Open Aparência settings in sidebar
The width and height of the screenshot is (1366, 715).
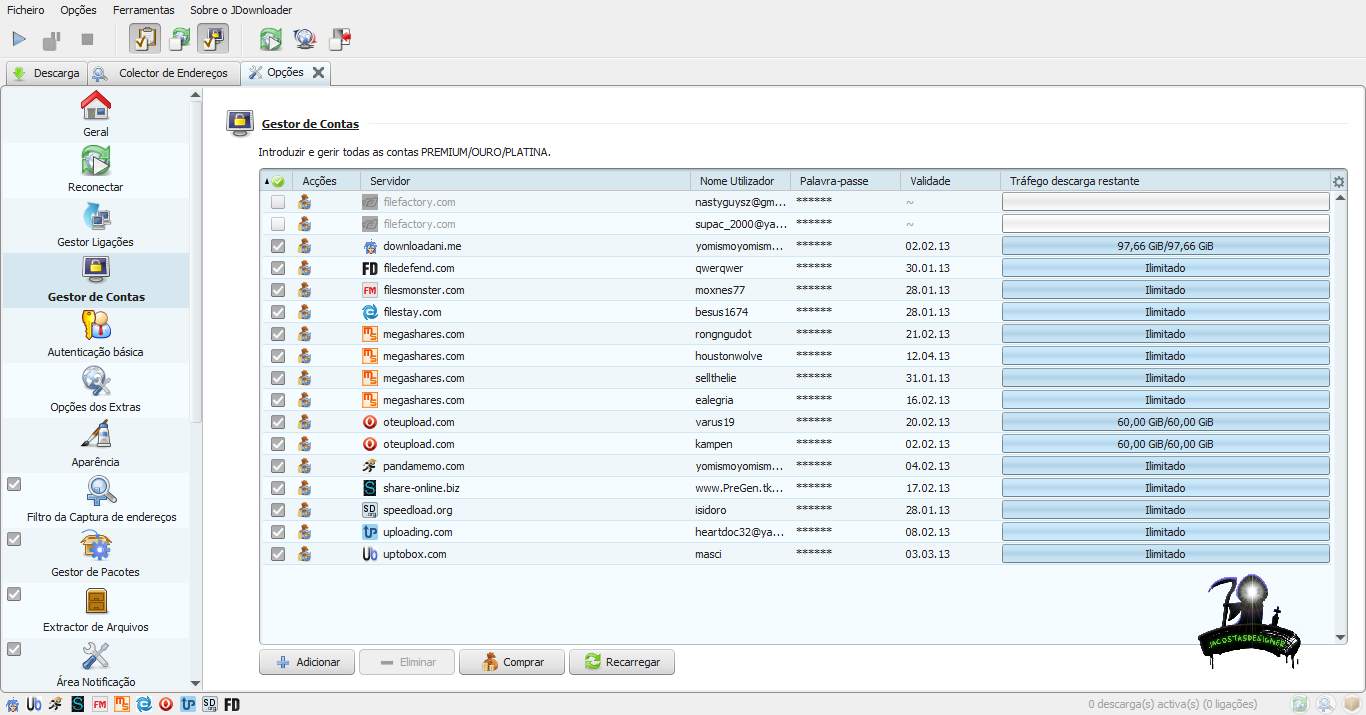pyautogui.click(x=96, y=437)
